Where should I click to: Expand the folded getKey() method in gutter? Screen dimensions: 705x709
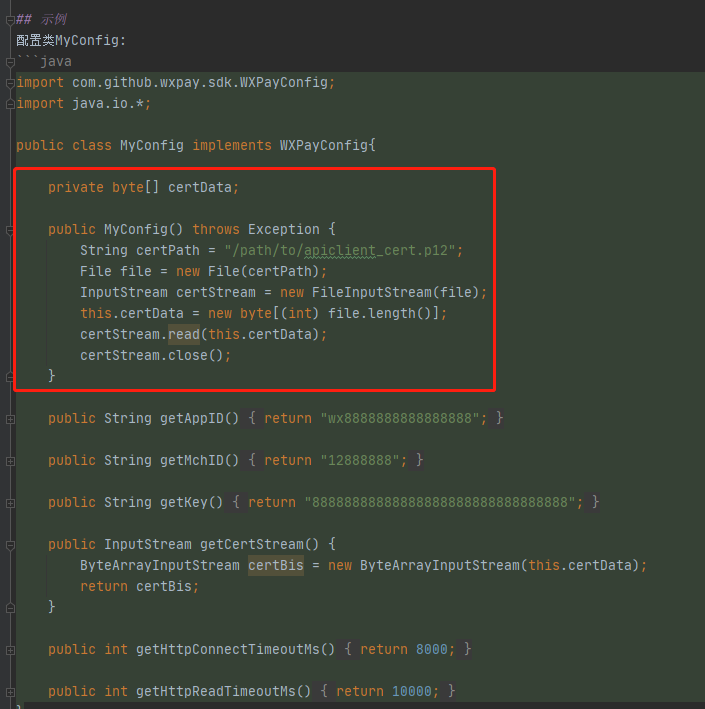click(10, 503)
